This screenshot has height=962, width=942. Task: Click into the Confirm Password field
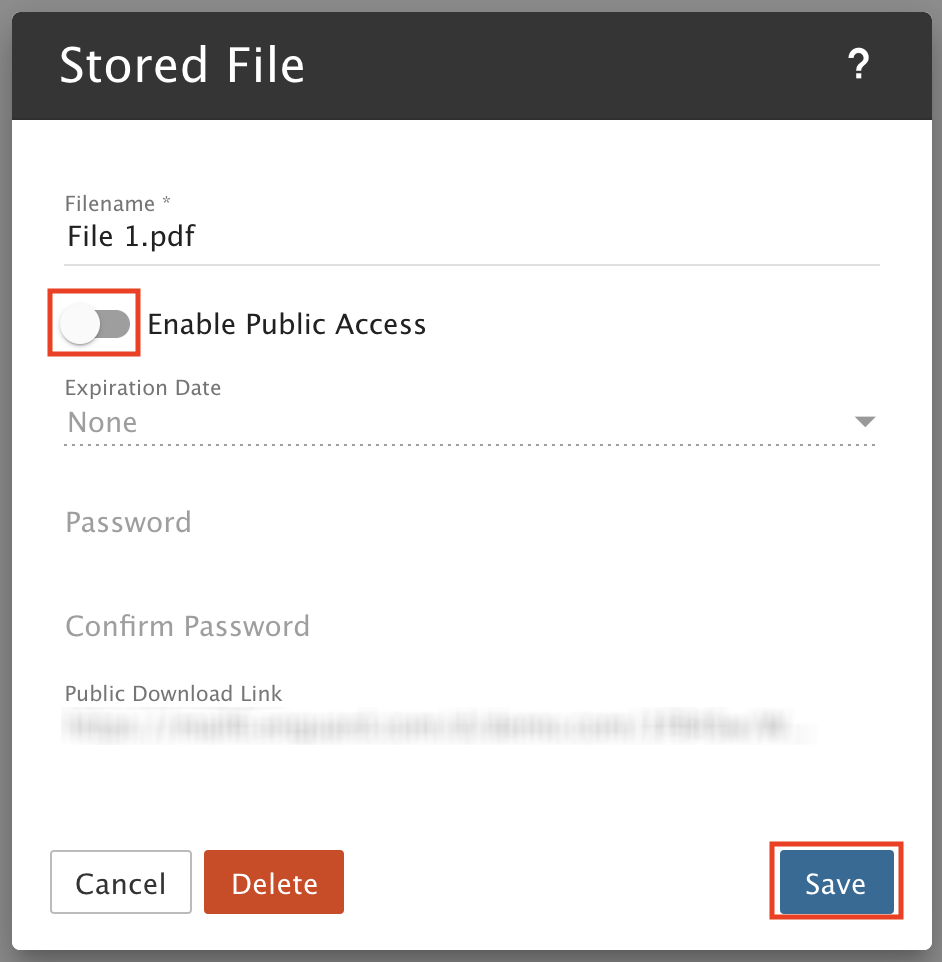471,626
